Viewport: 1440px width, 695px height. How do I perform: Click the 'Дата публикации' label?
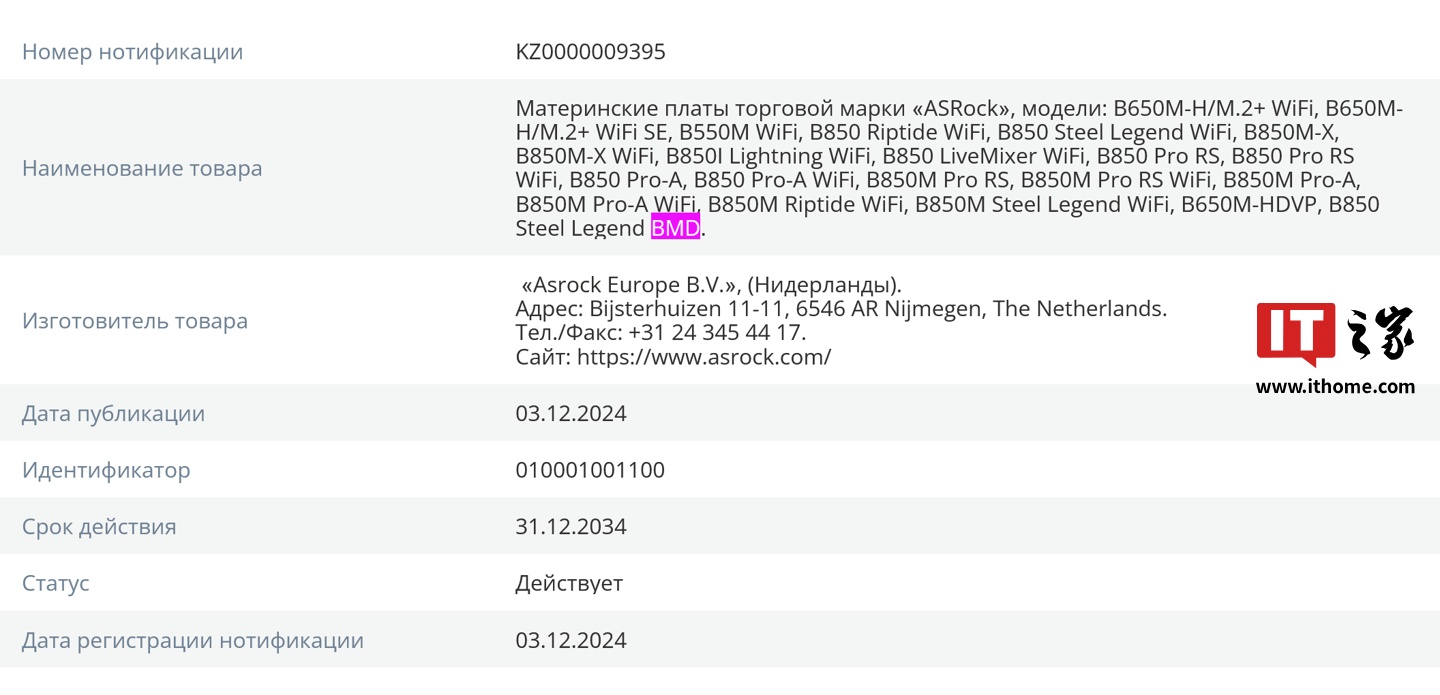(x=113, y=414)
